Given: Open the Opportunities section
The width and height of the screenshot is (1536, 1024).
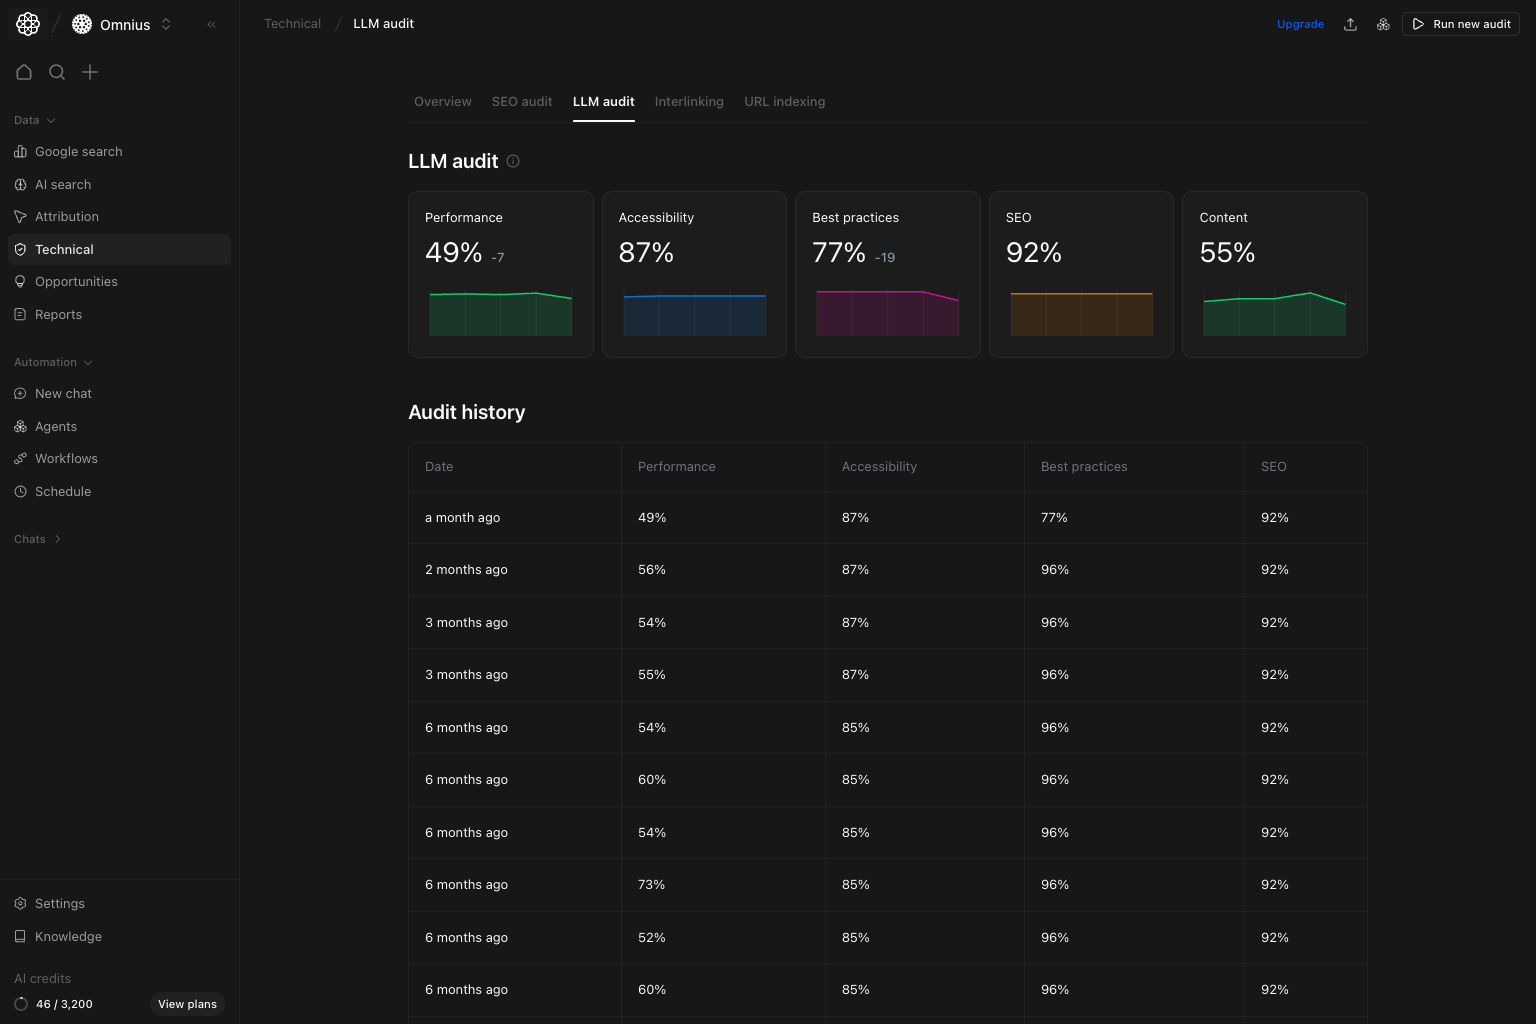Looking at the screenshot, I should (x=76, y=281).
